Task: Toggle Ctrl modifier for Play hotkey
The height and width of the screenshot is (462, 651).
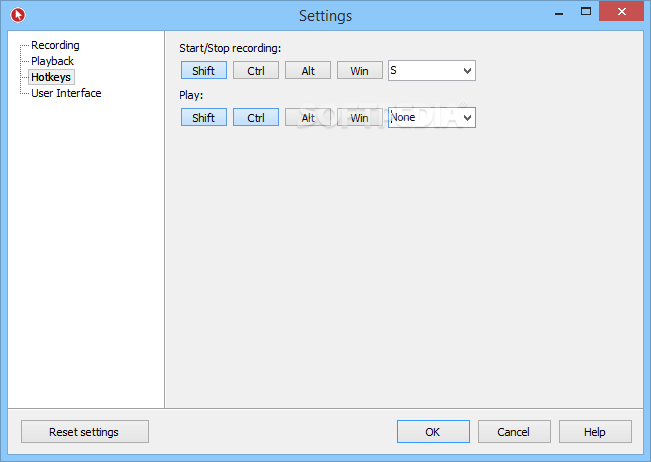Action: click(x=256, y=117)
